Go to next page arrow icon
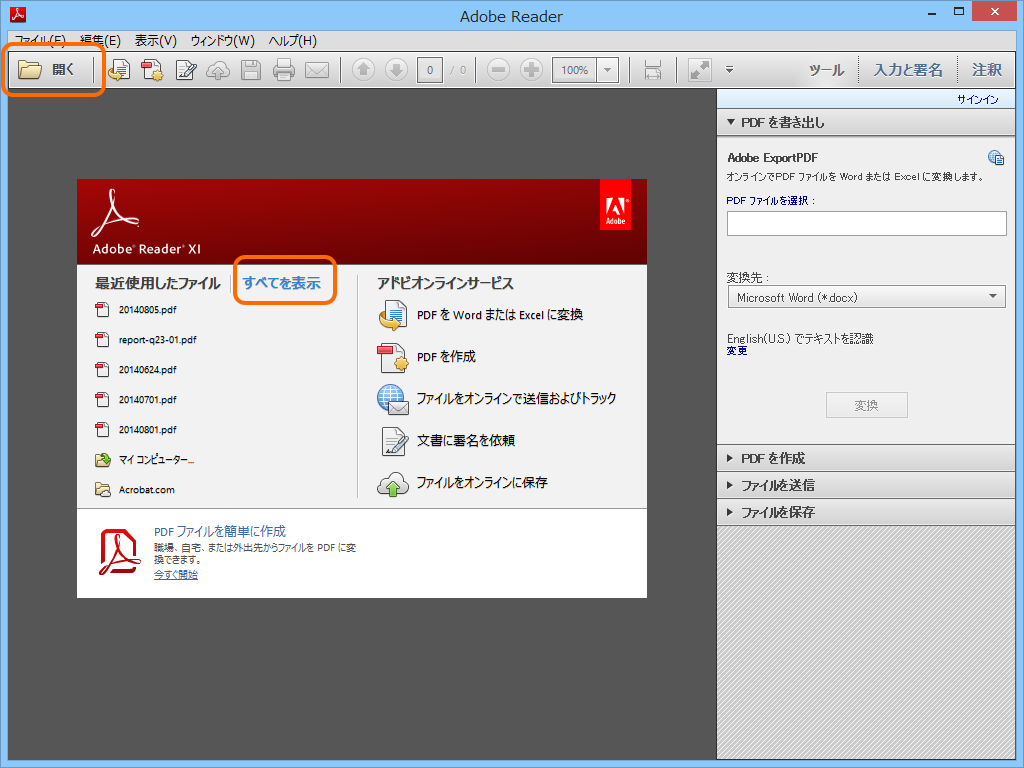 tap(396, 69)
